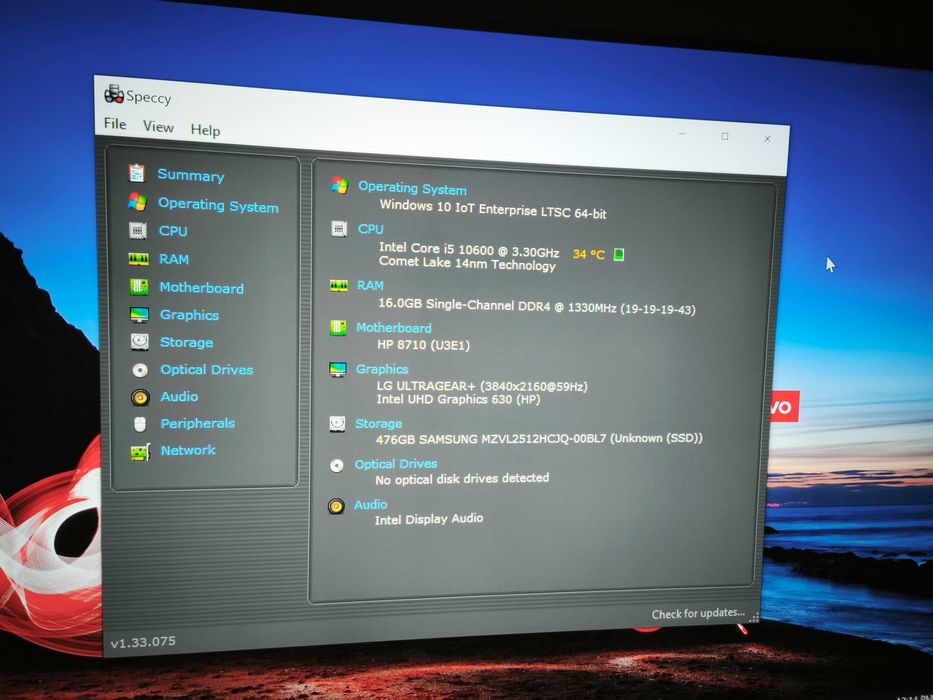Select Peripherals in the sidebar

[x=198, y=423]
